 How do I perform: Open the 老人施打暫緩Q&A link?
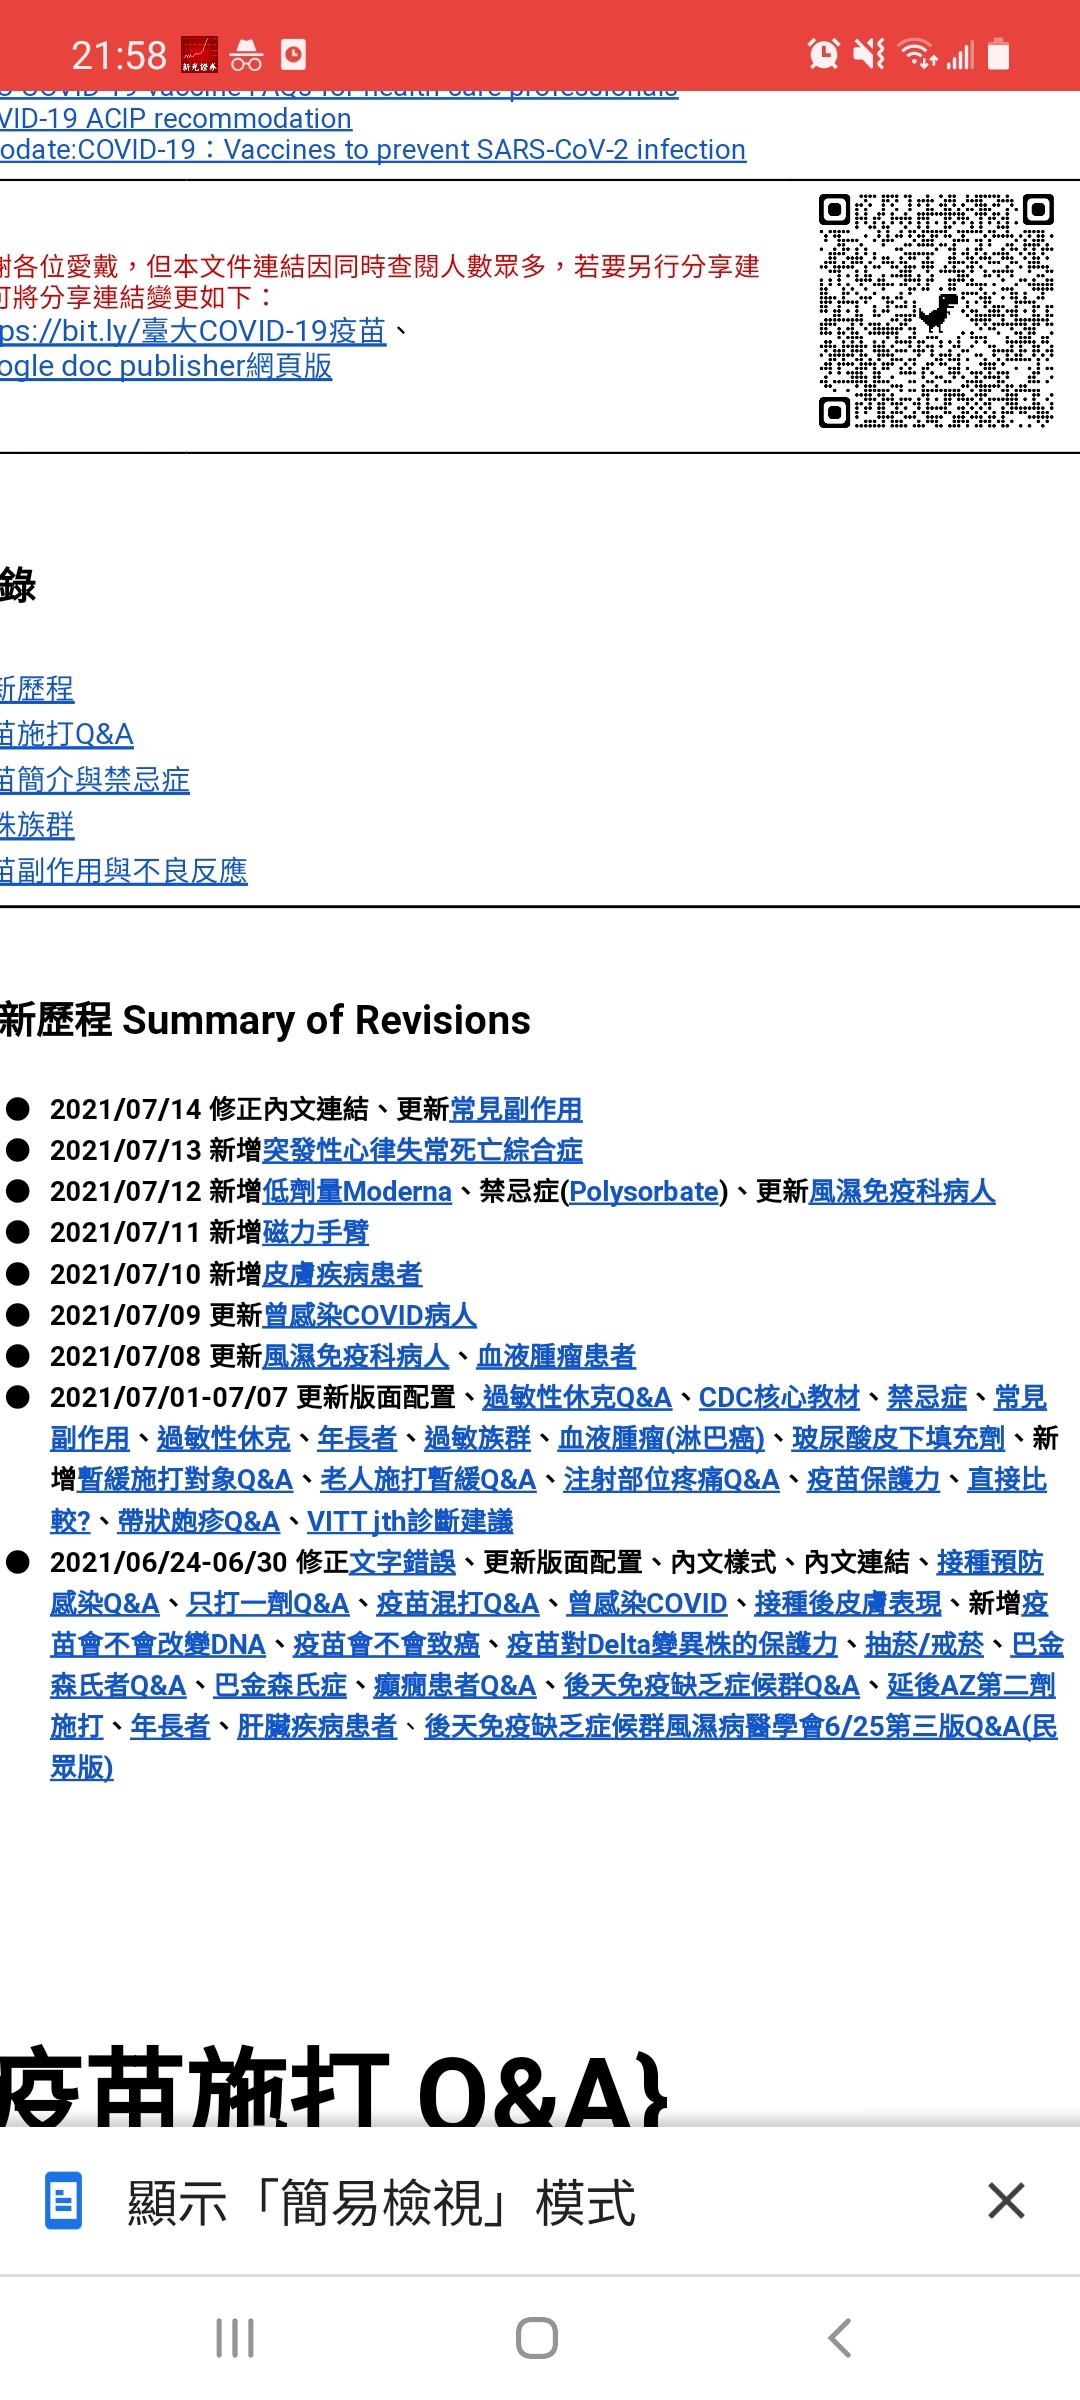[428, 1479]
